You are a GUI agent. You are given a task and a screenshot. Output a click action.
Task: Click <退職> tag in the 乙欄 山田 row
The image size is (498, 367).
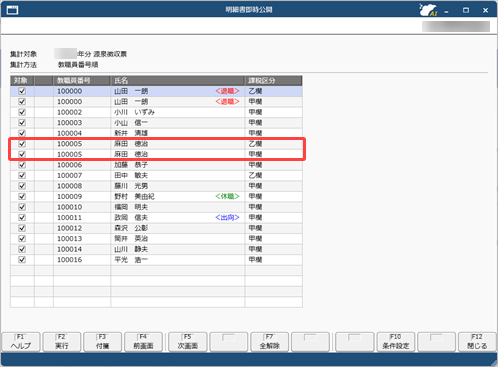[x=227, y=91]
